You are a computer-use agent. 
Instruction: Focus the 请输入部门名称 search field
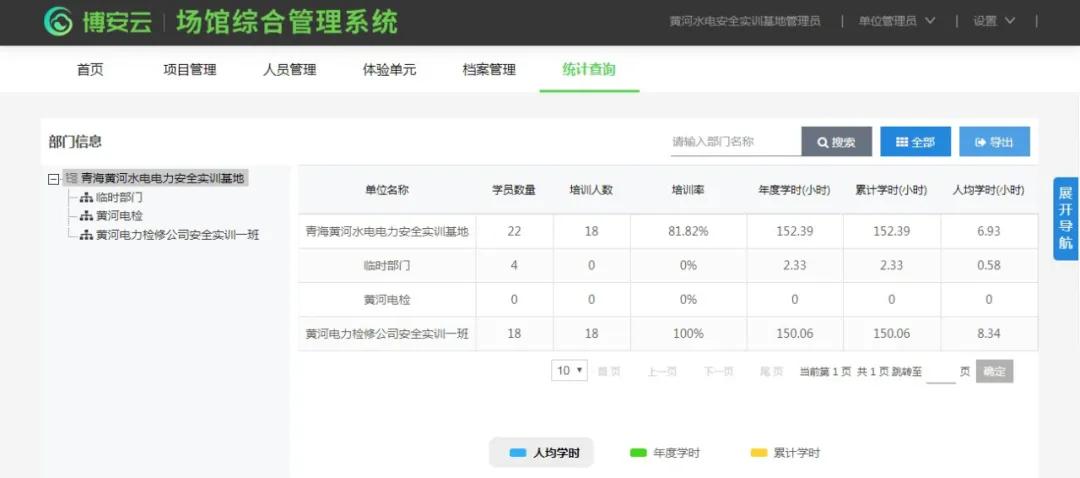coord(736,142)
